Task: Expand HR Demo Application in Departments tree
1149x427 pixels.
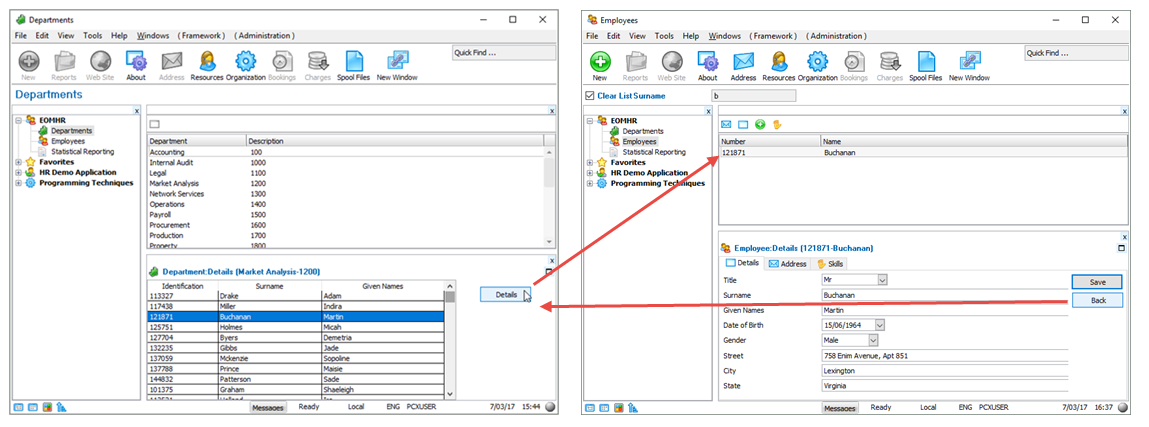Action: [19, 173]
